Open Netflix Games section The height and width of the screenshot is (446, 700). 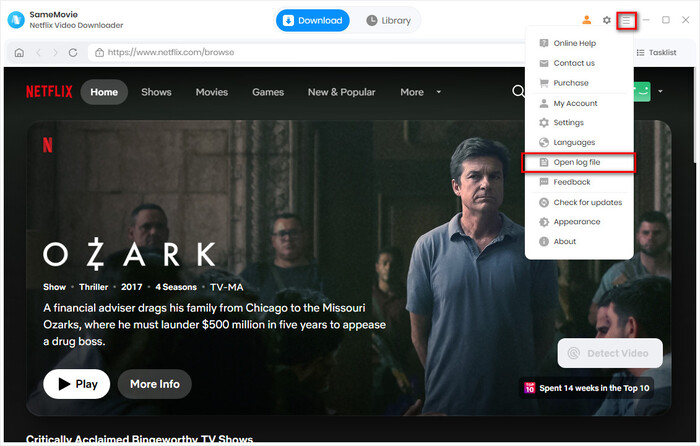tap(268, 92)
